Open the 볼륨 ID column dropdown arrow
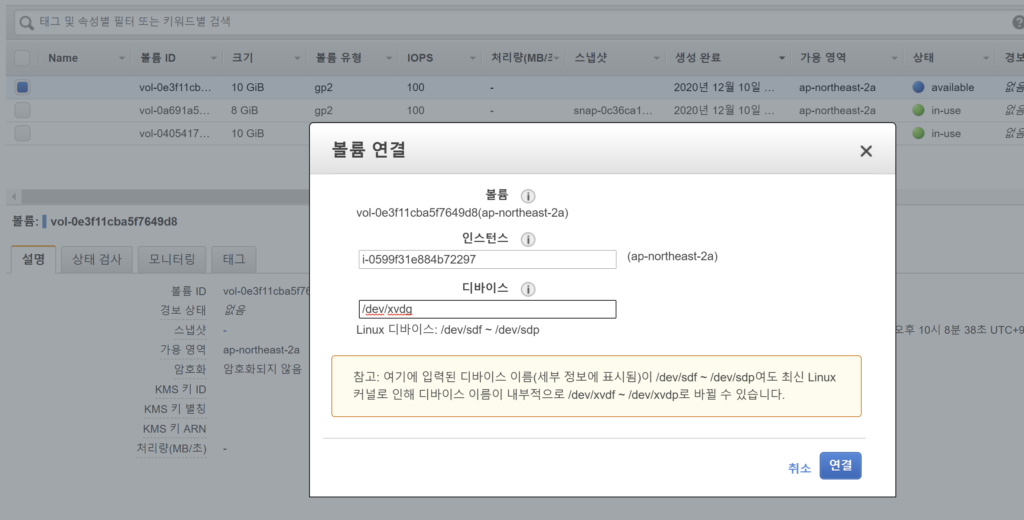Image resolution: width=1024 pixels, height=520 pixels. pyautogui.click(x=212, y=58)
